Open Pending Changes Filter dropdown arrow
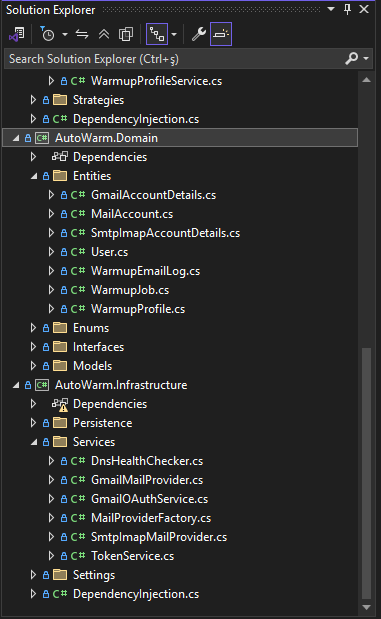381x619 pixels. point(65,34)
